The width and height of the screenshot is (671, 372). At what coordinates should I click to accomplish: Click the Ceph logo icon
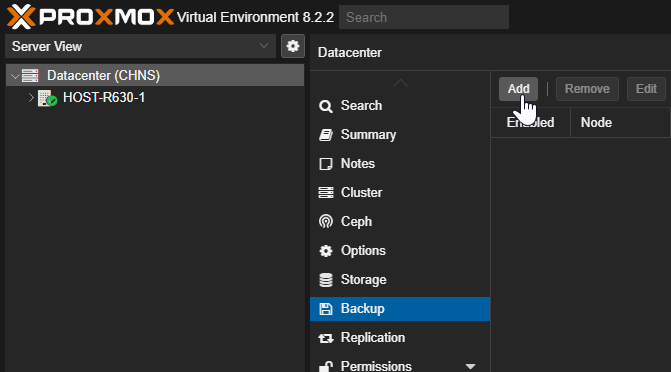click(326, 222)
